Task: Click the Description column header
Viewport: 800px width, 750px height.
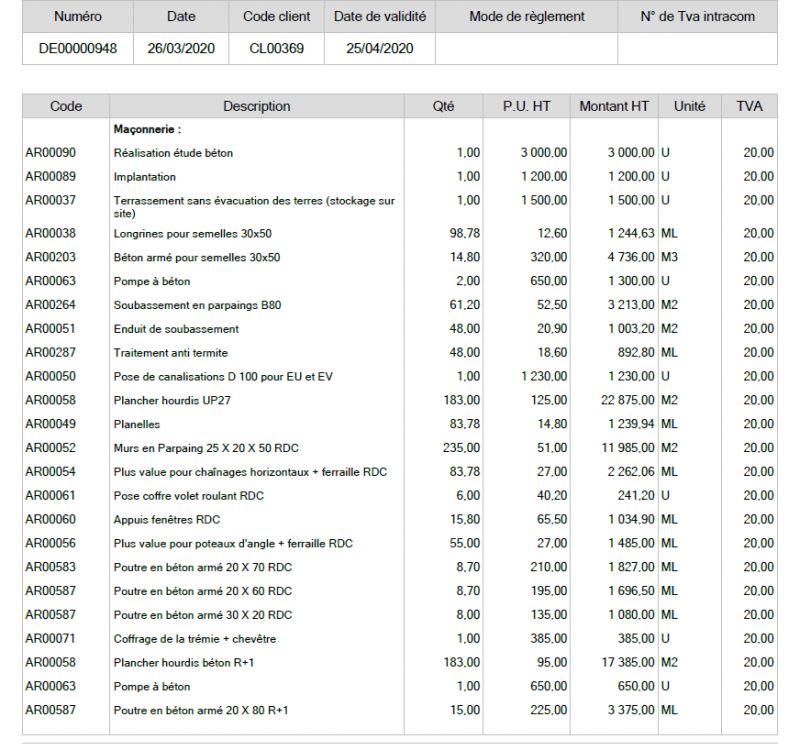Action: point(256,106)
